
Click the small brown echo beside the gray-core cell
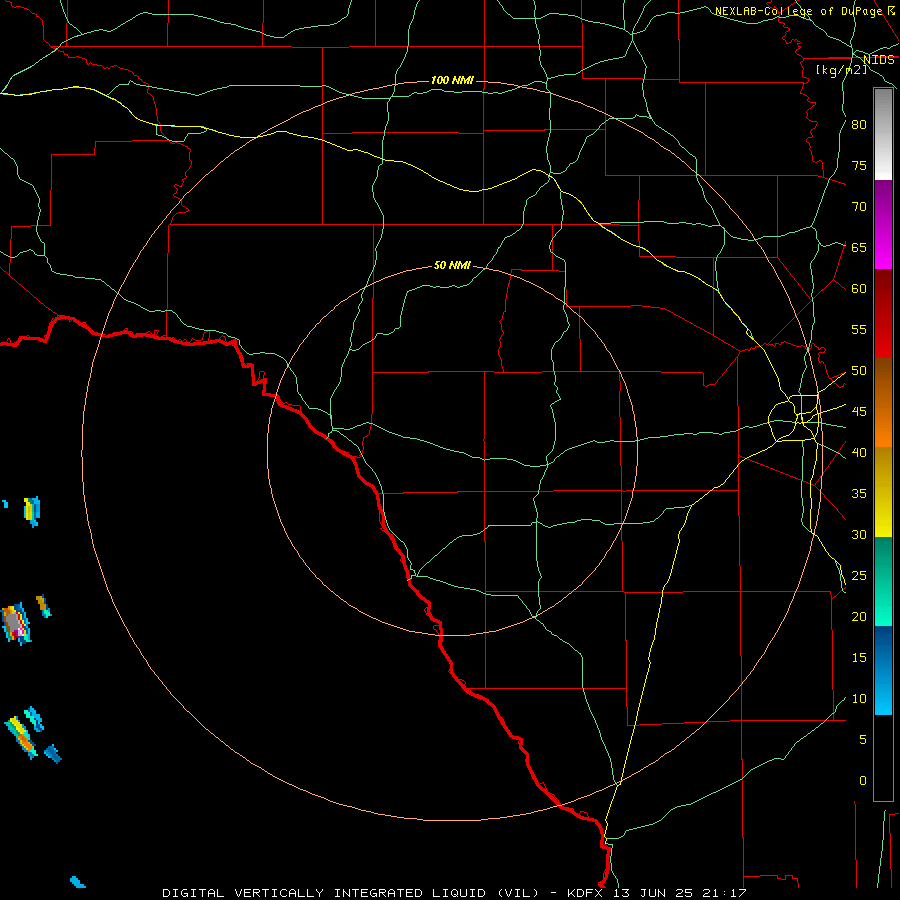(x=43, y=606)
